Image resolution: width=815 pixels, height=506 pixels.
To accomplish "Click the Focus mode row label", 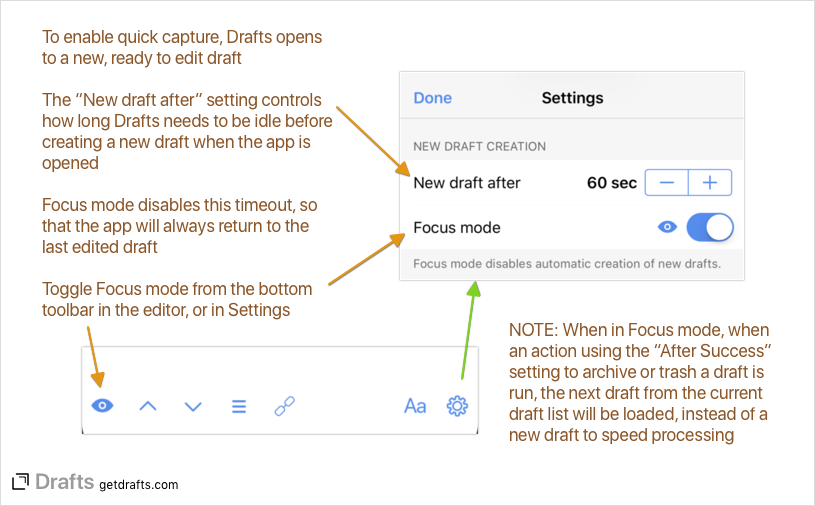I will tap(457, 228).
